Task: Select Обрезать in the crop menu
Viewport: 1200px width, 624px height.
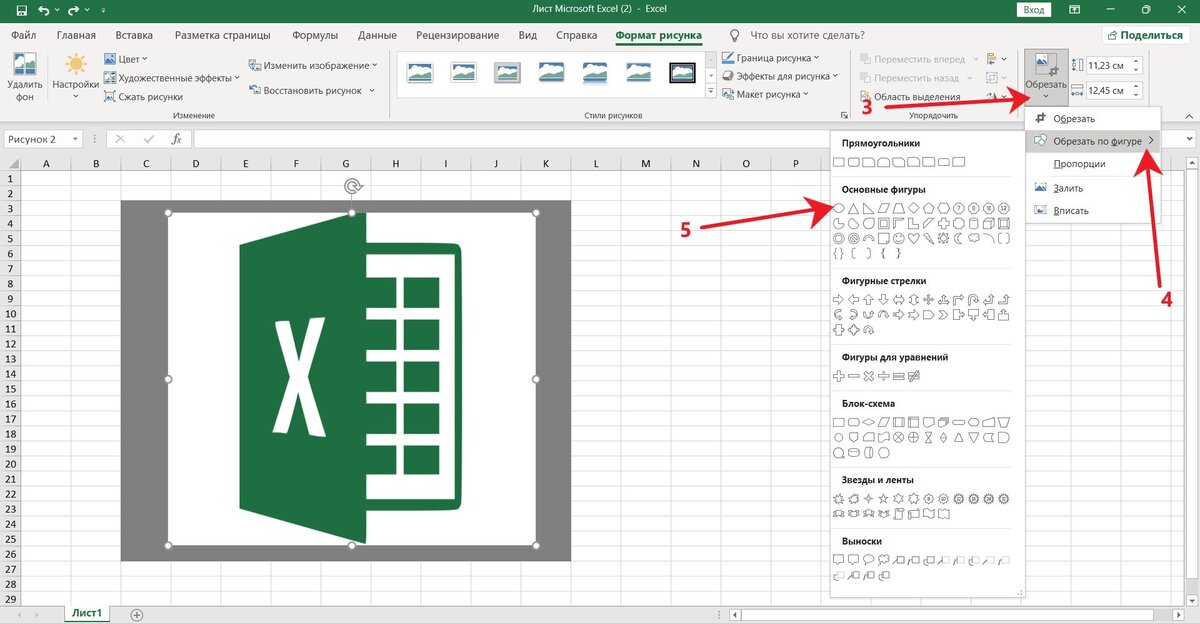Action: click(x=1092, y=119)
